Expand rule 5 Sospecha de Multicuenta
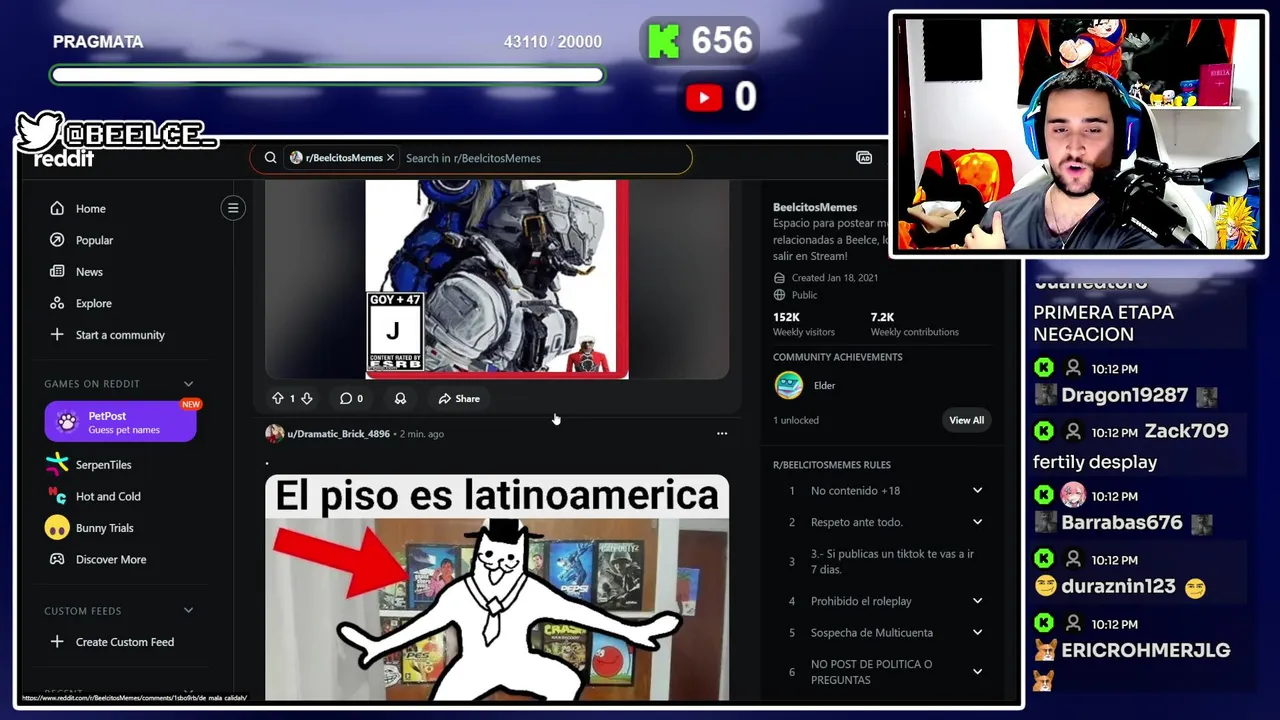The width and height of the screenshot is (1280, 720). click(977, 633)
